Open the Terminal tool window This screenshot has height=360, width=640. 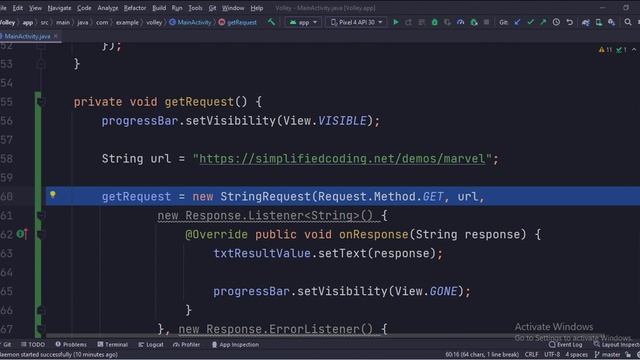coord(113,344)
